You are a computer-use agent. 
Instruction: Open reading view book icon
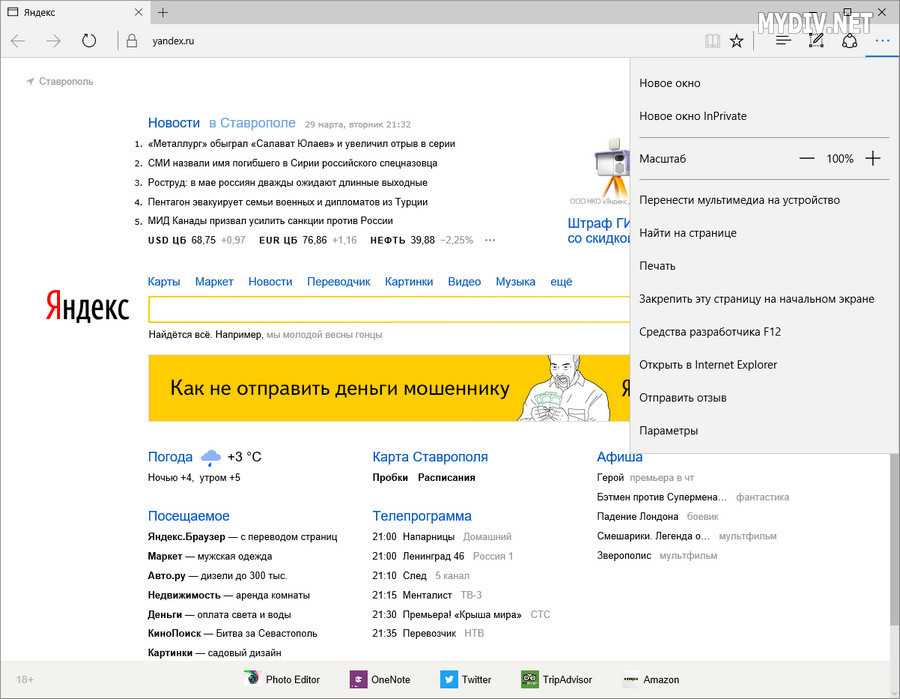click(x=712, y=41)
